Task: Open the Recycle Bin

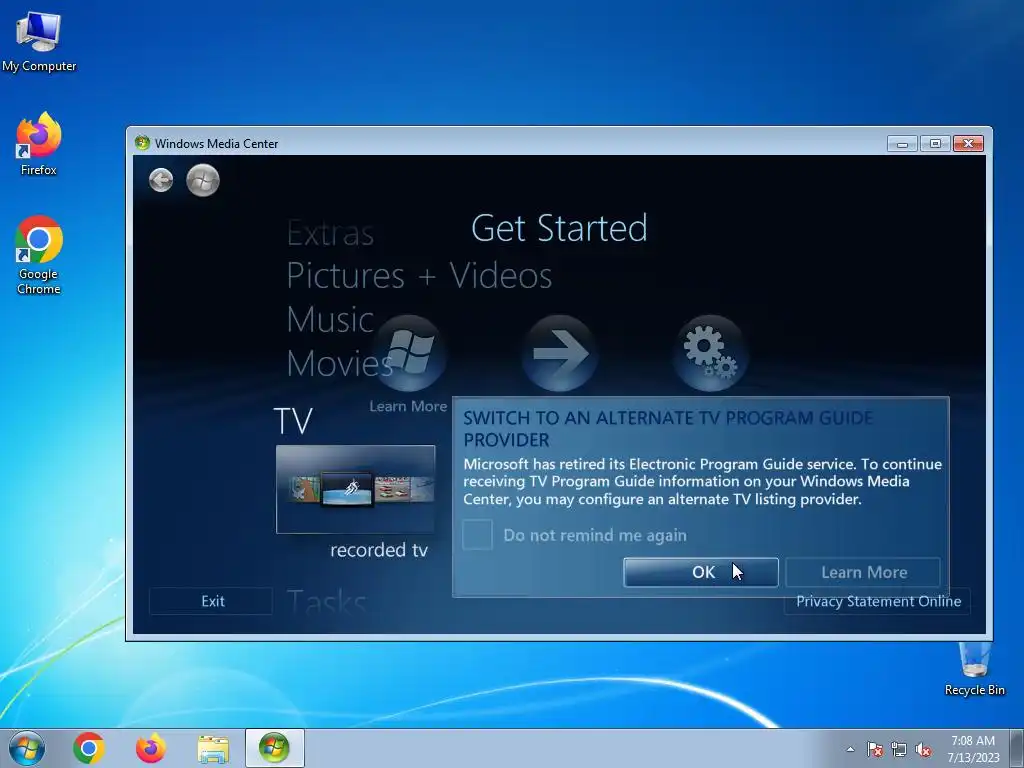Action: (974, 669)
